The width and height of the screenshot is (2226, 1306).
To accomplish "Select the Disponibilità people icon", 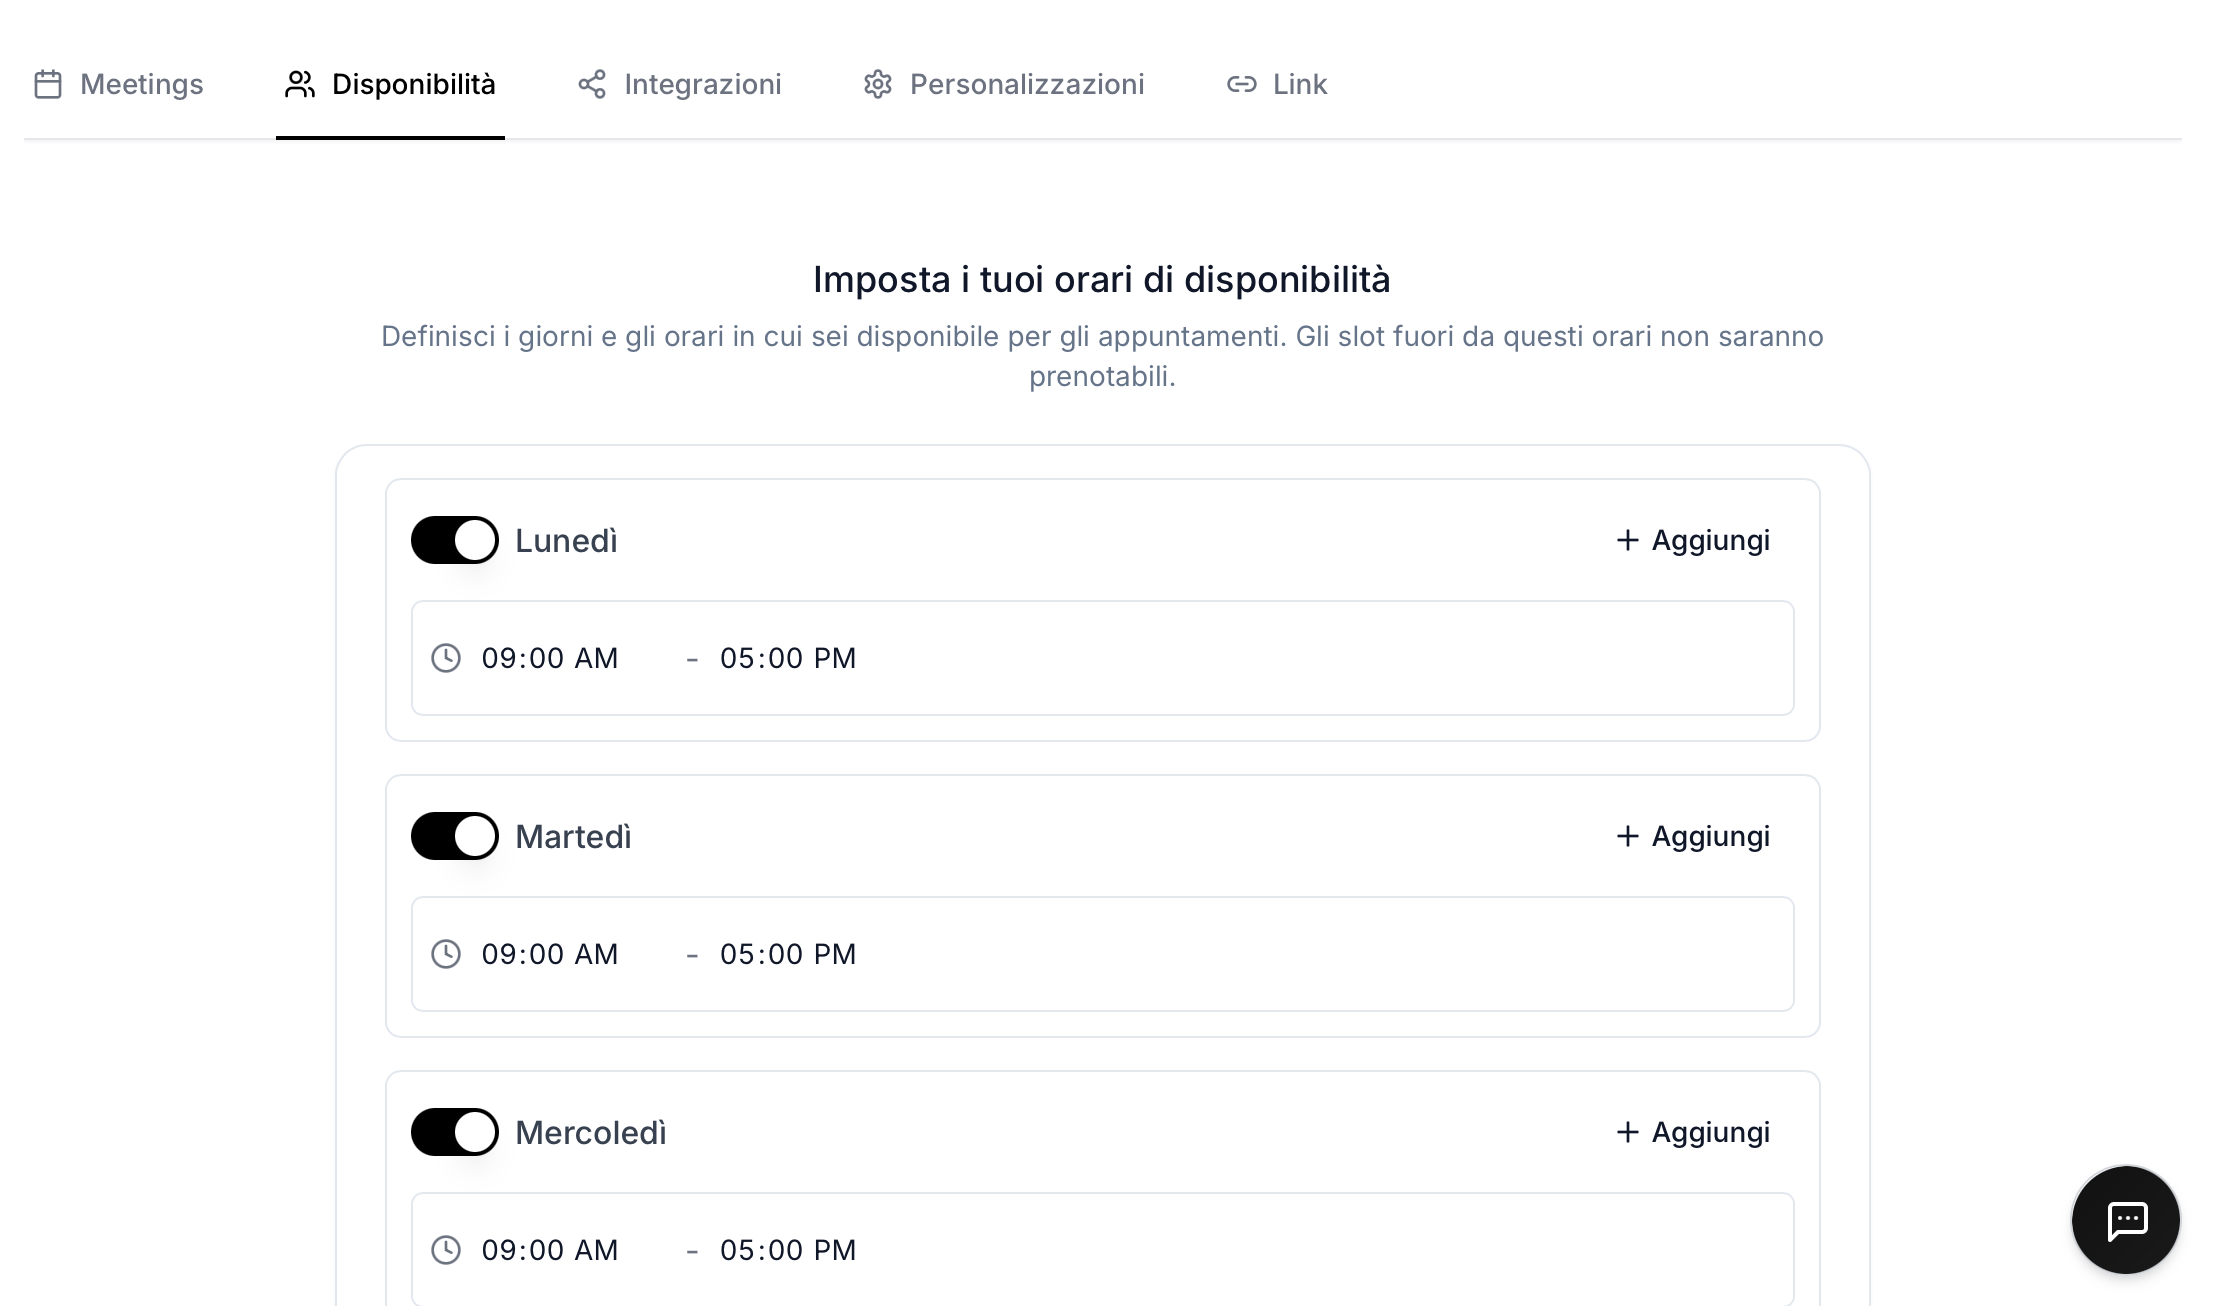I will [299, 84].
